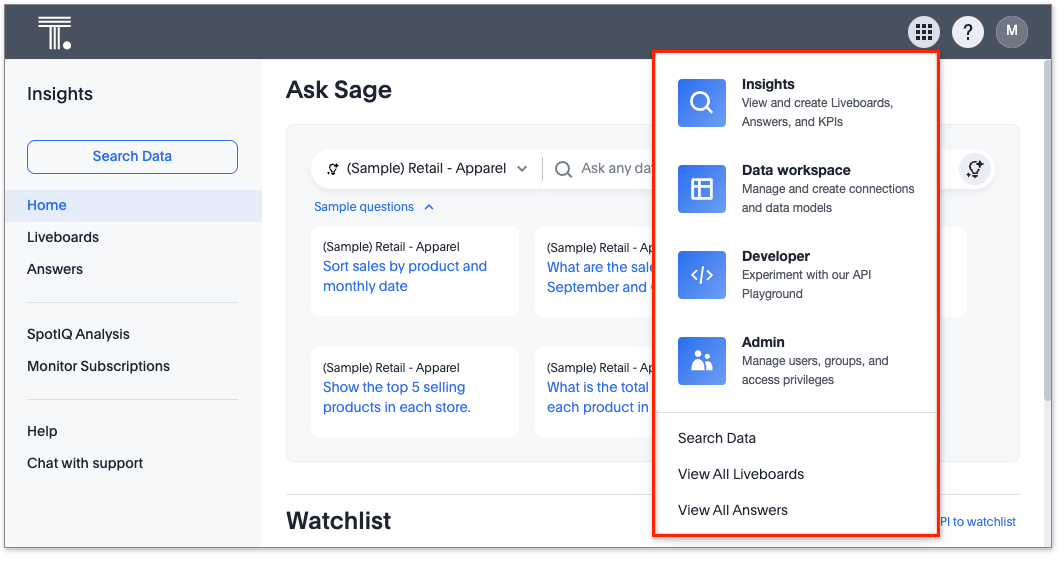Click the help question mark icon
Screen dimensions: 1064x563
tap(967, 32)
